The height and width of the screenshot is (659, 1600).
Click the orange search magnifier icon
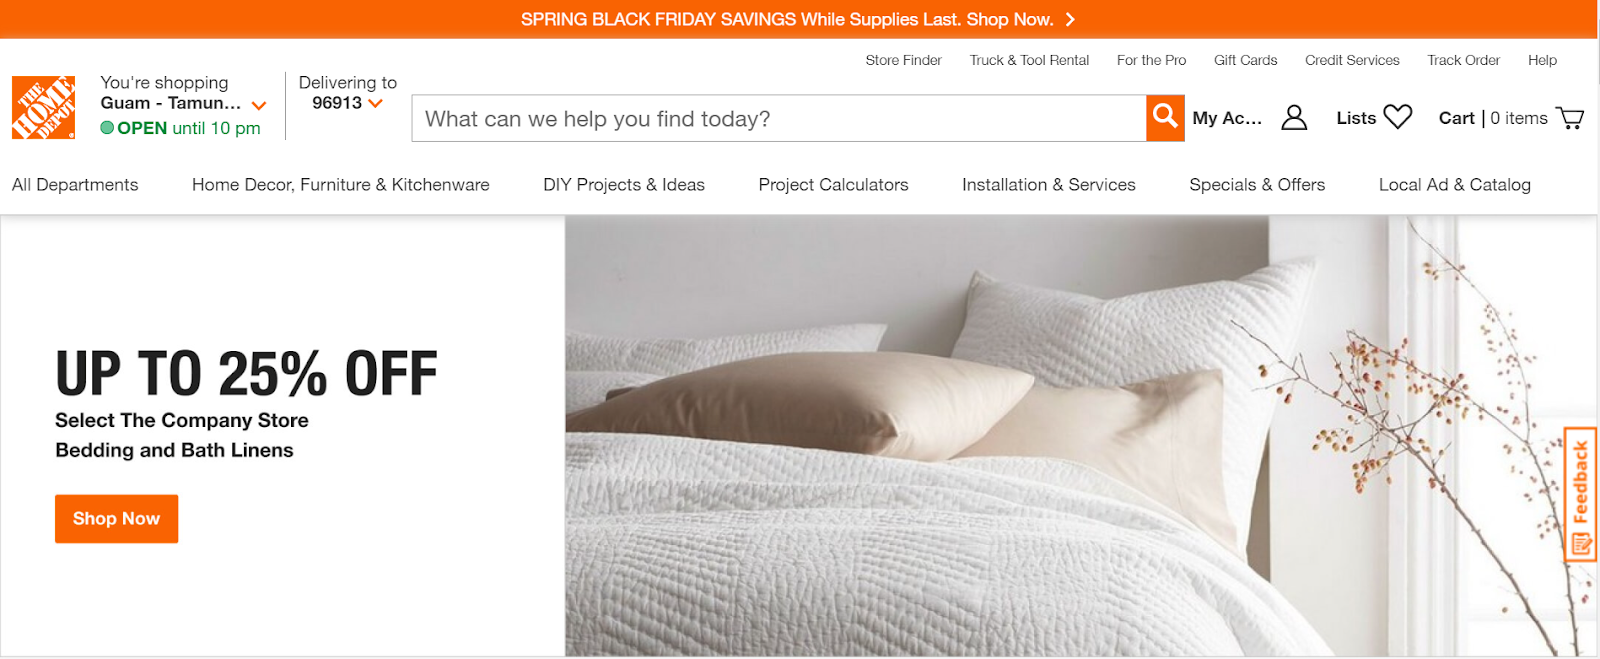pos(1165,118)
